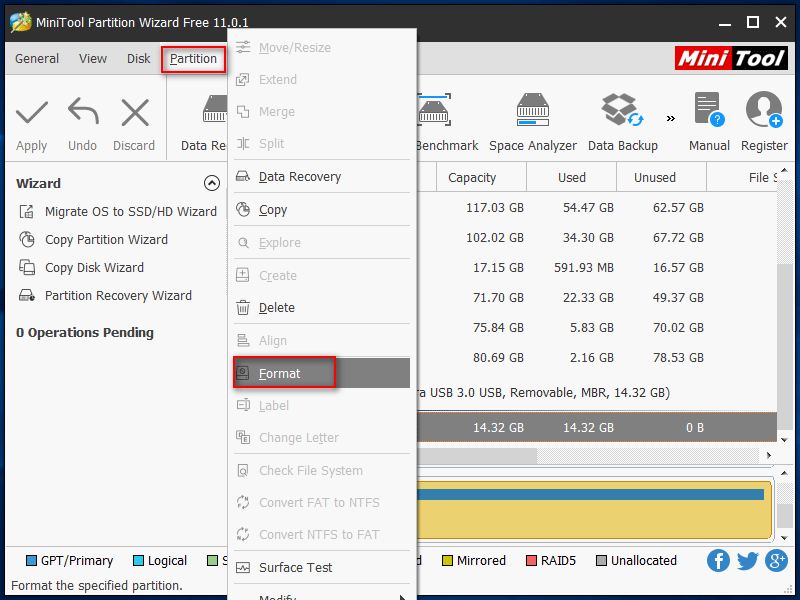
Task: Choose Format in the Partition menu
Action: click(x=321, y=373)
